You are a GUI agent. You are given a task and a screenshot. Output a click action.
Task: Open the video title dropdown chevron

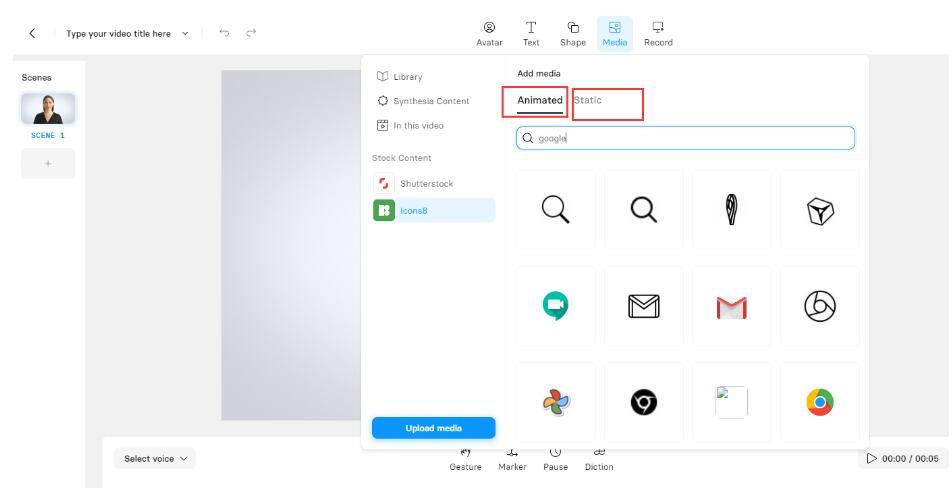pos(185,34)
